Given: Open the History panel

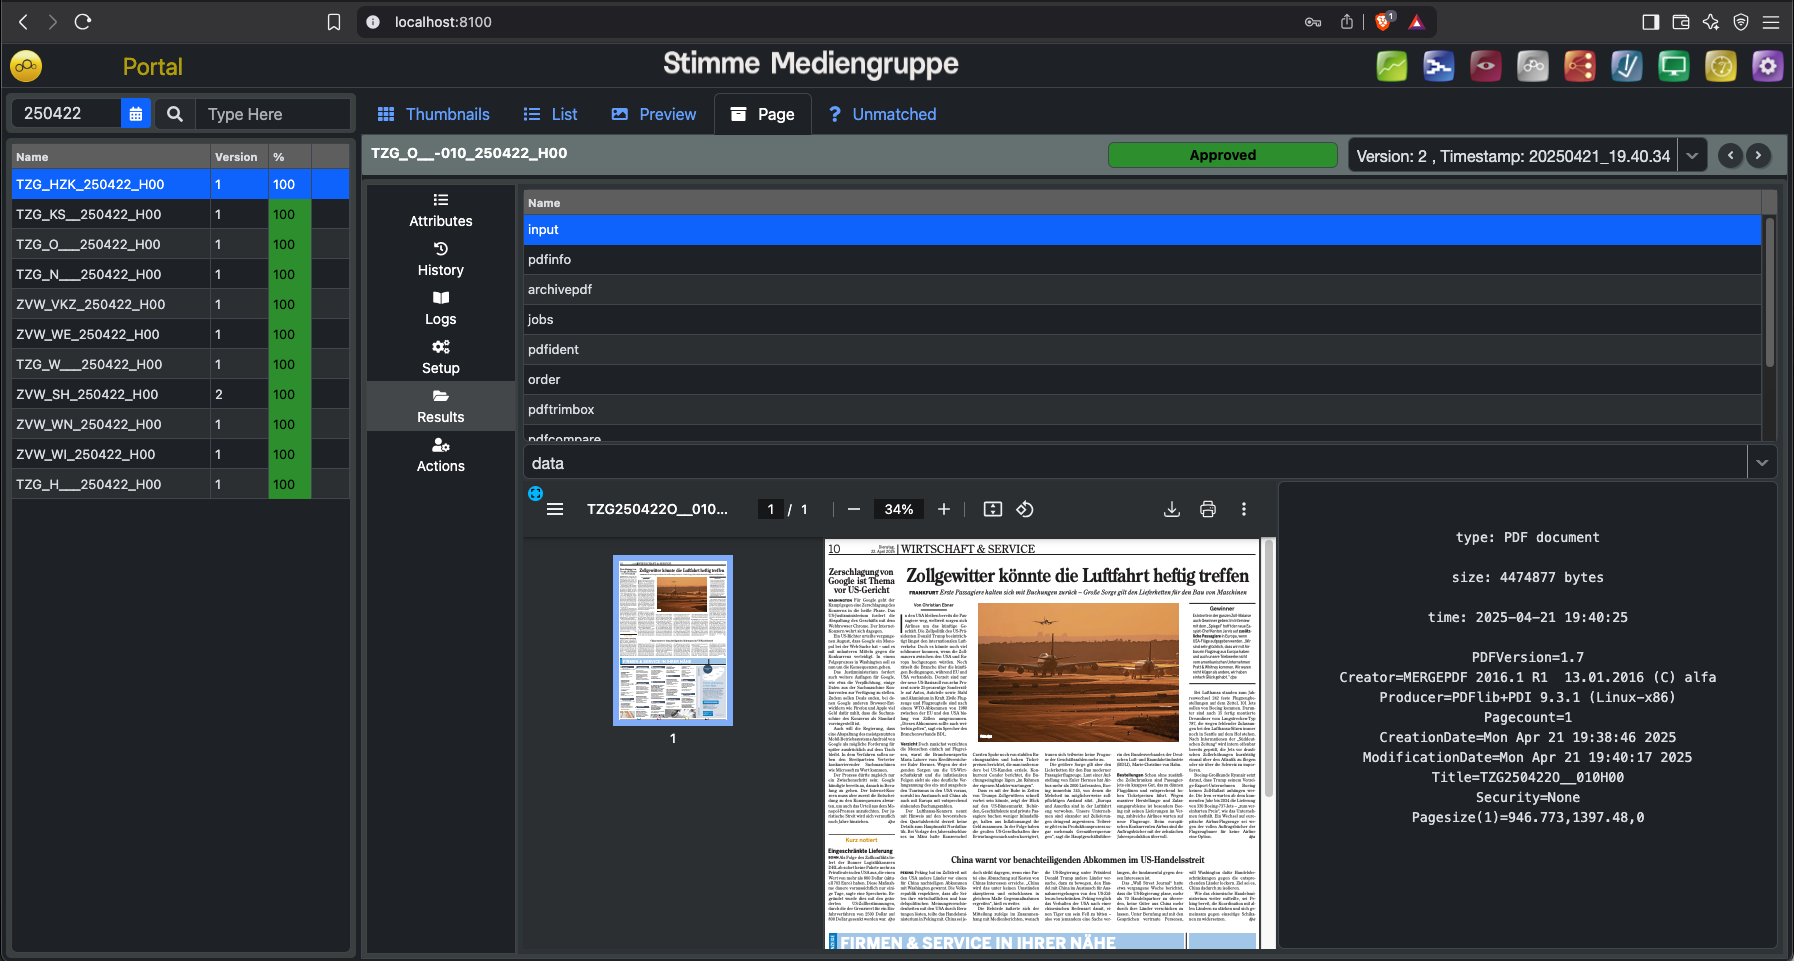Looking at the screenshot, I should 441,259.
